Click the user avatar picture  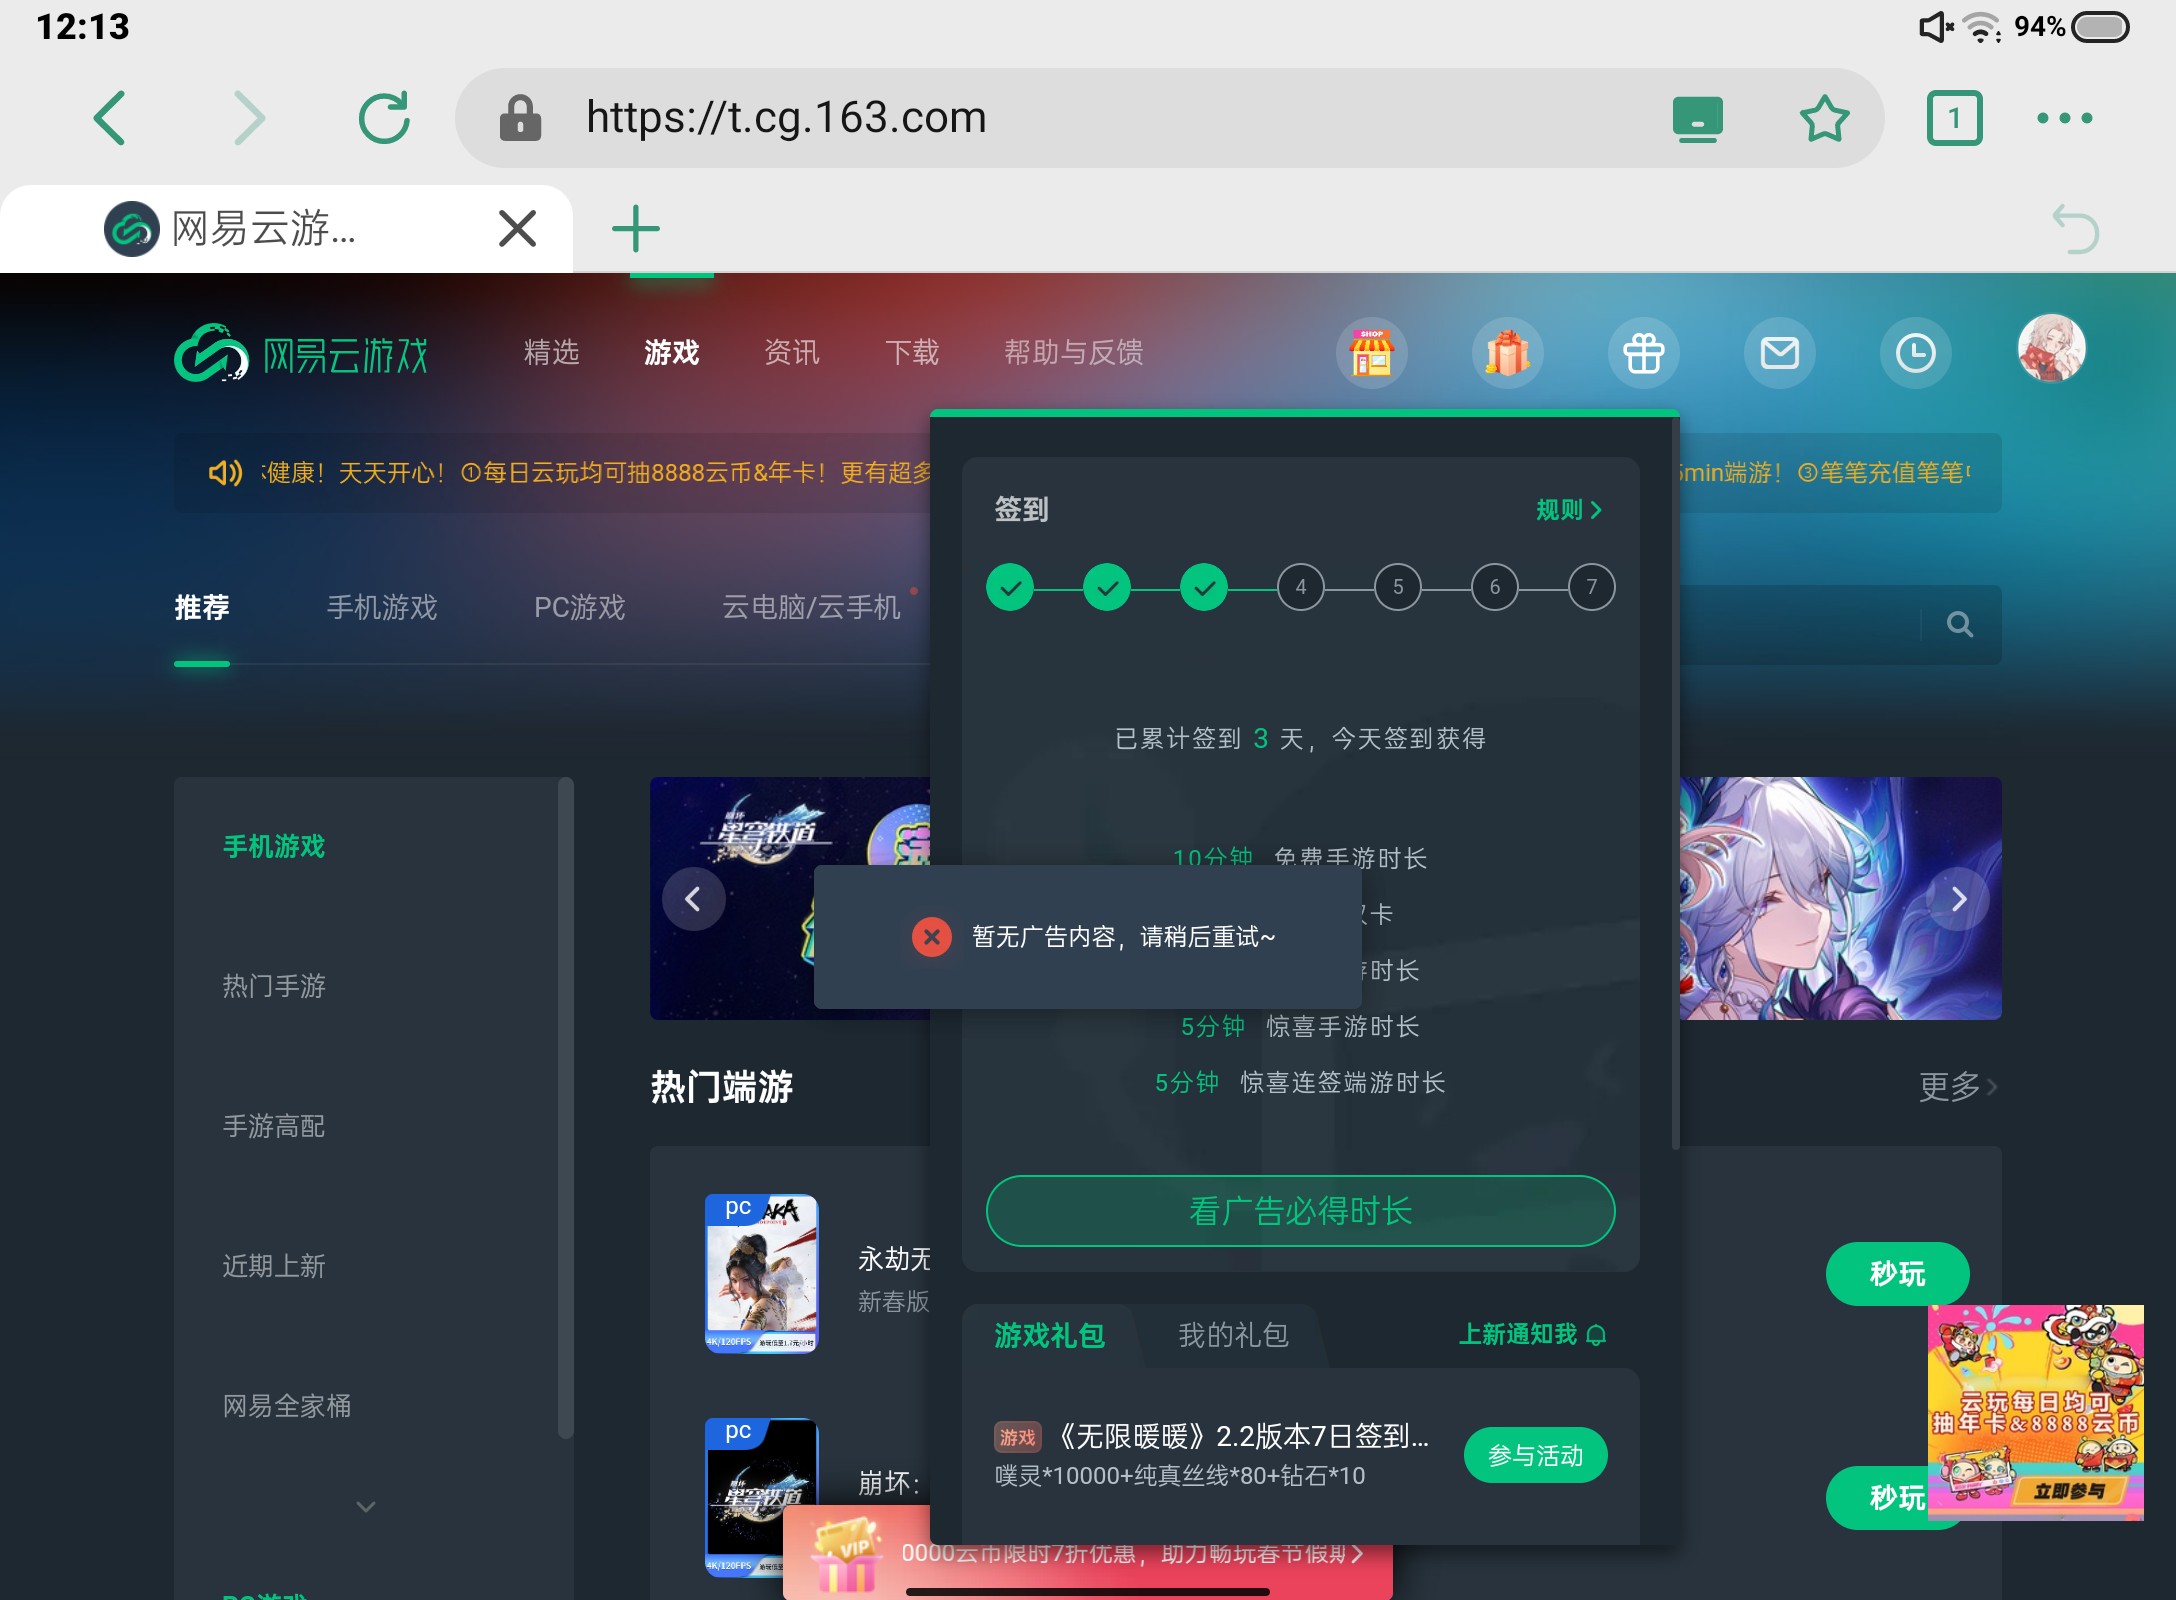pos(2051,349)
